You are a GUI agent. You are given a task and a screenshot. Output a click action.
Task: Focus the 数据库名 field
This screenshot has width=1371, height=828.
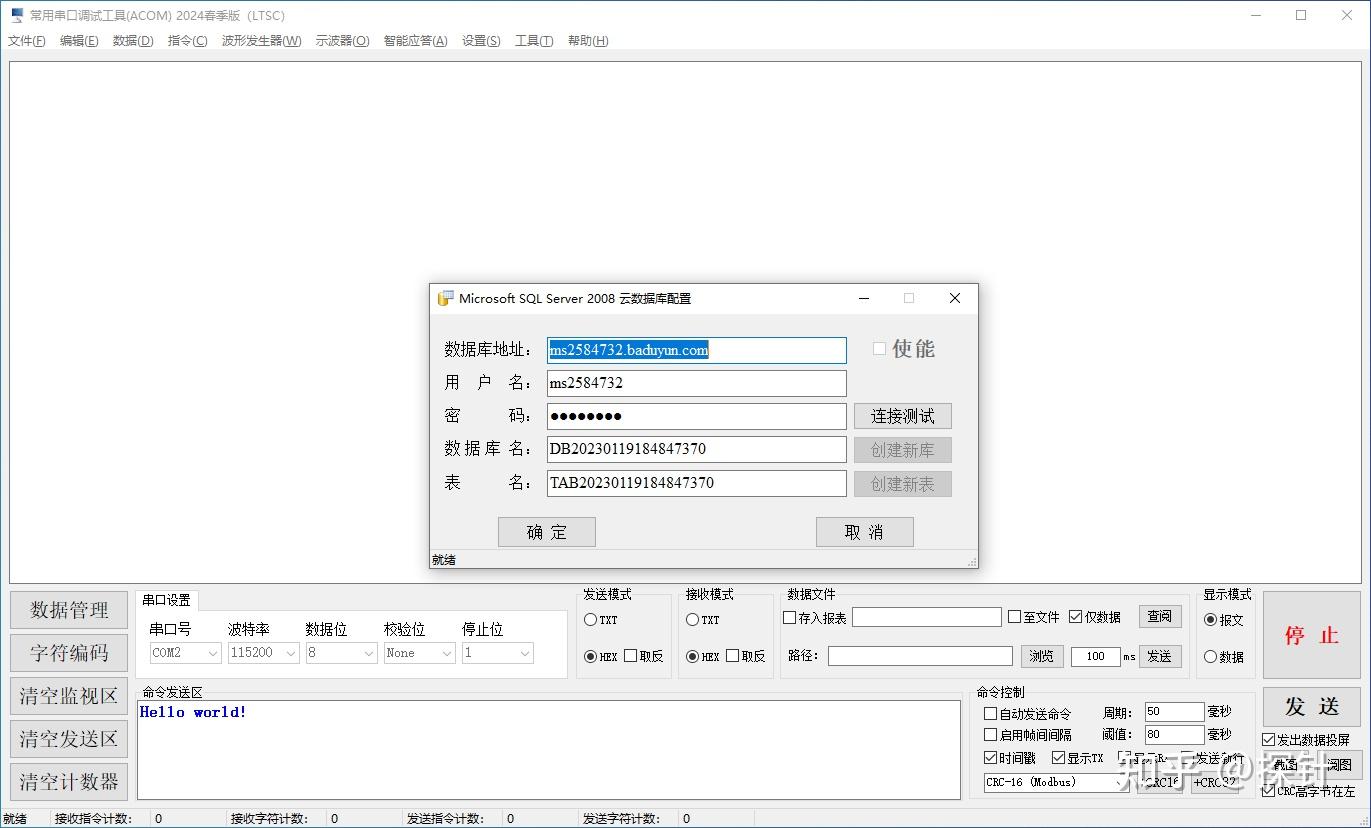click(697, 450)
